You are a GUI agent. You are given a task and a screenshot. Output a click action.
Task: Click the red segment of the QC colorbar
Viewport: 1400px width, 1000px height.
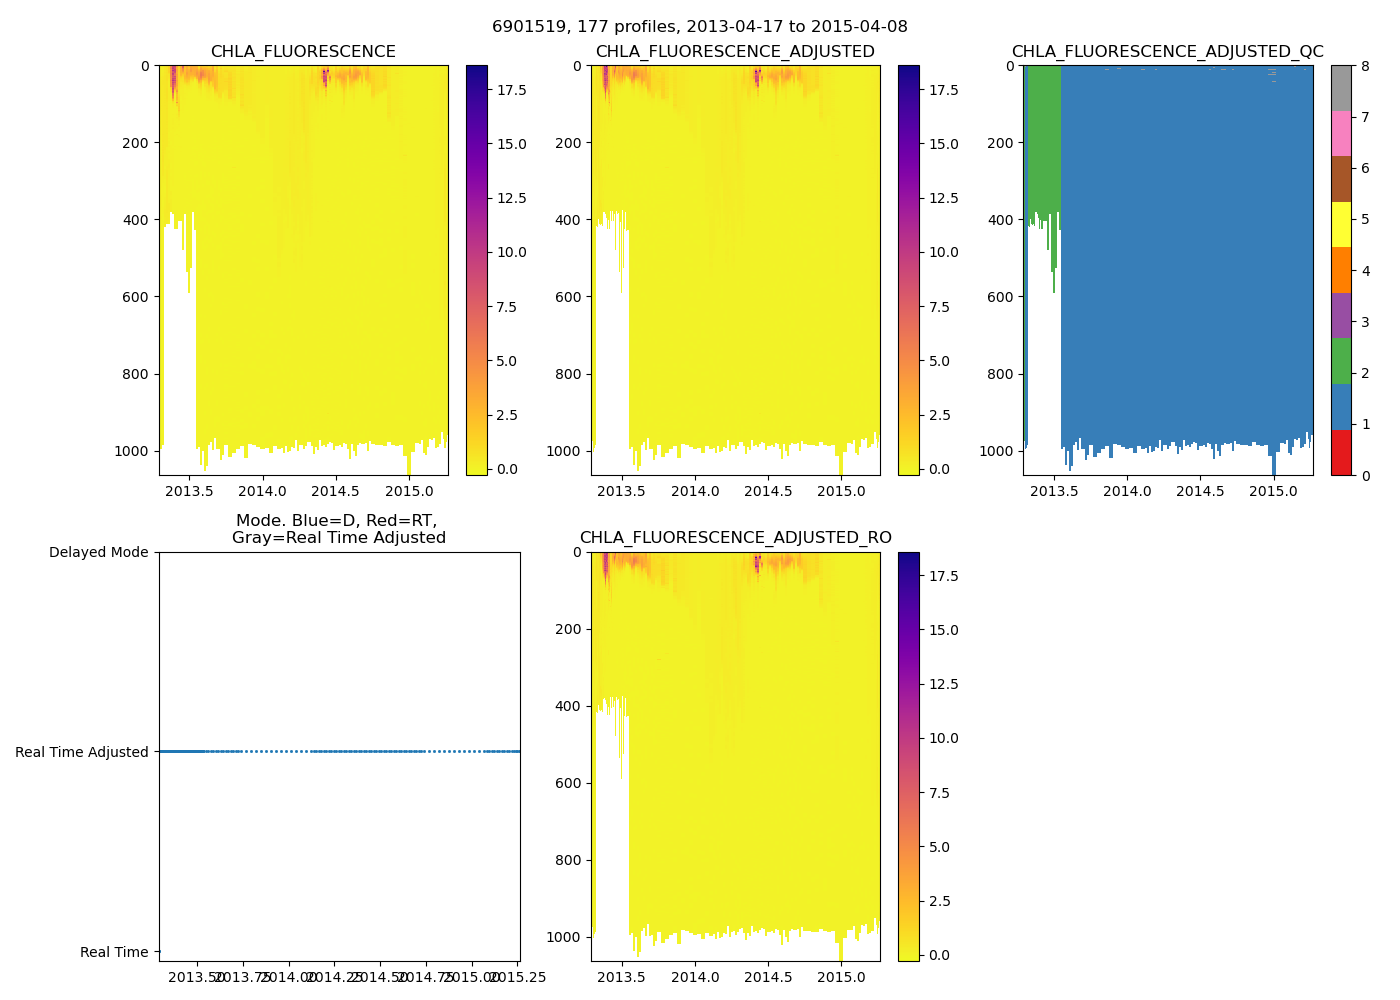point(1341,452)
